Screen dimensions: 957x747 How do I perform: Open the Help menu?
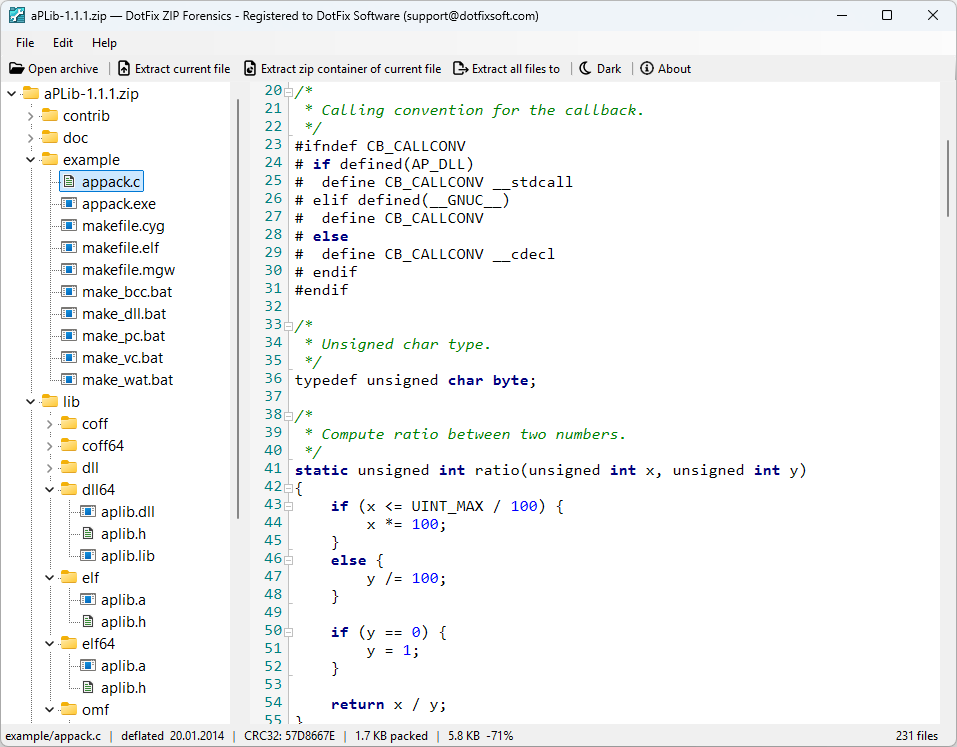click(x=104, y=43)
